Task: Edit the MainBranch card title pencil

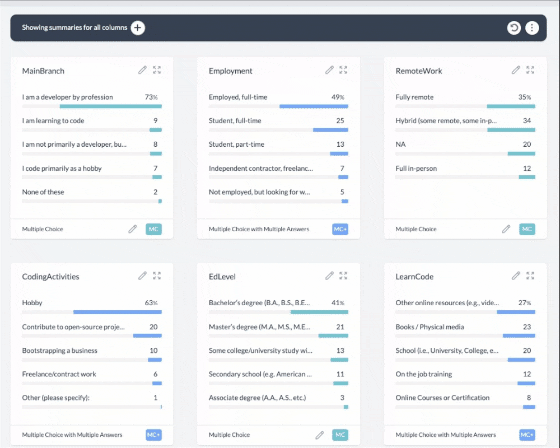Action: coord(142,70)
